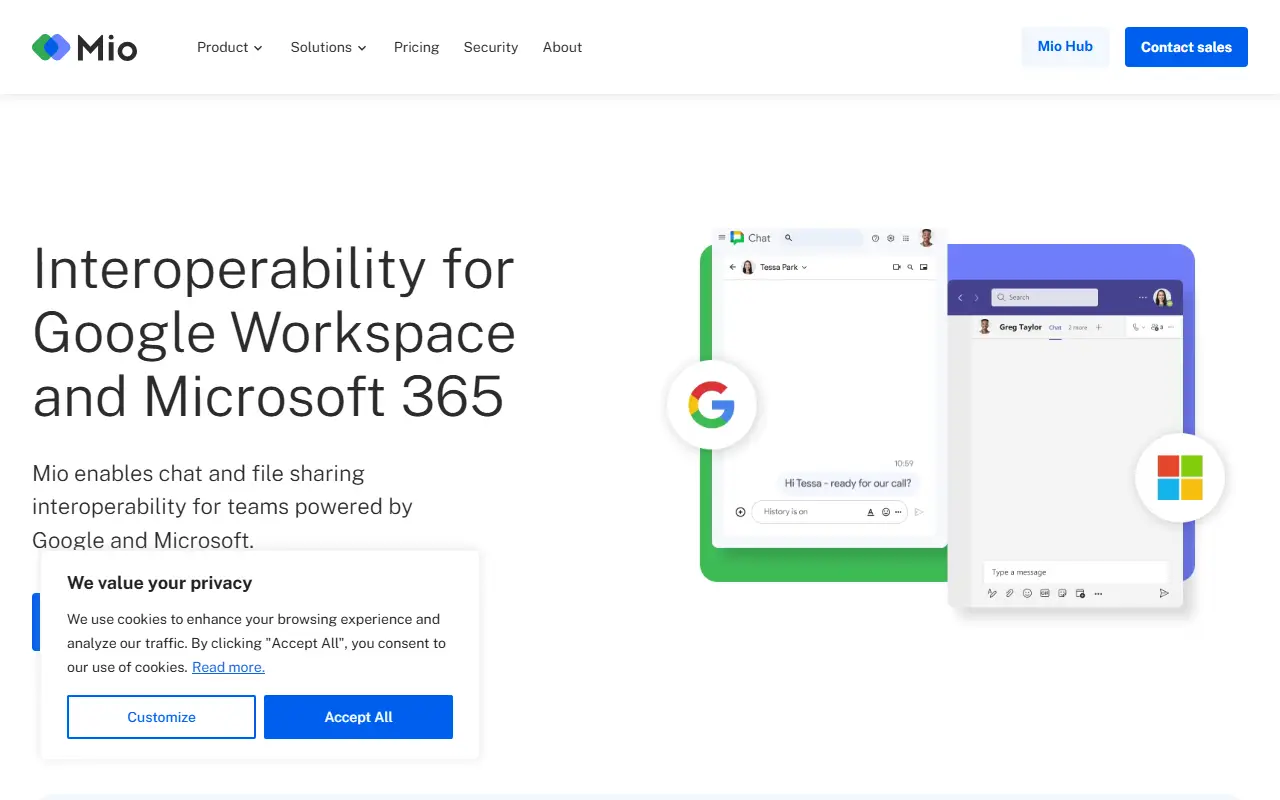Open more options in the Google Chat composer
Viewport: 1280px width, 800px height.
[898, 512]
